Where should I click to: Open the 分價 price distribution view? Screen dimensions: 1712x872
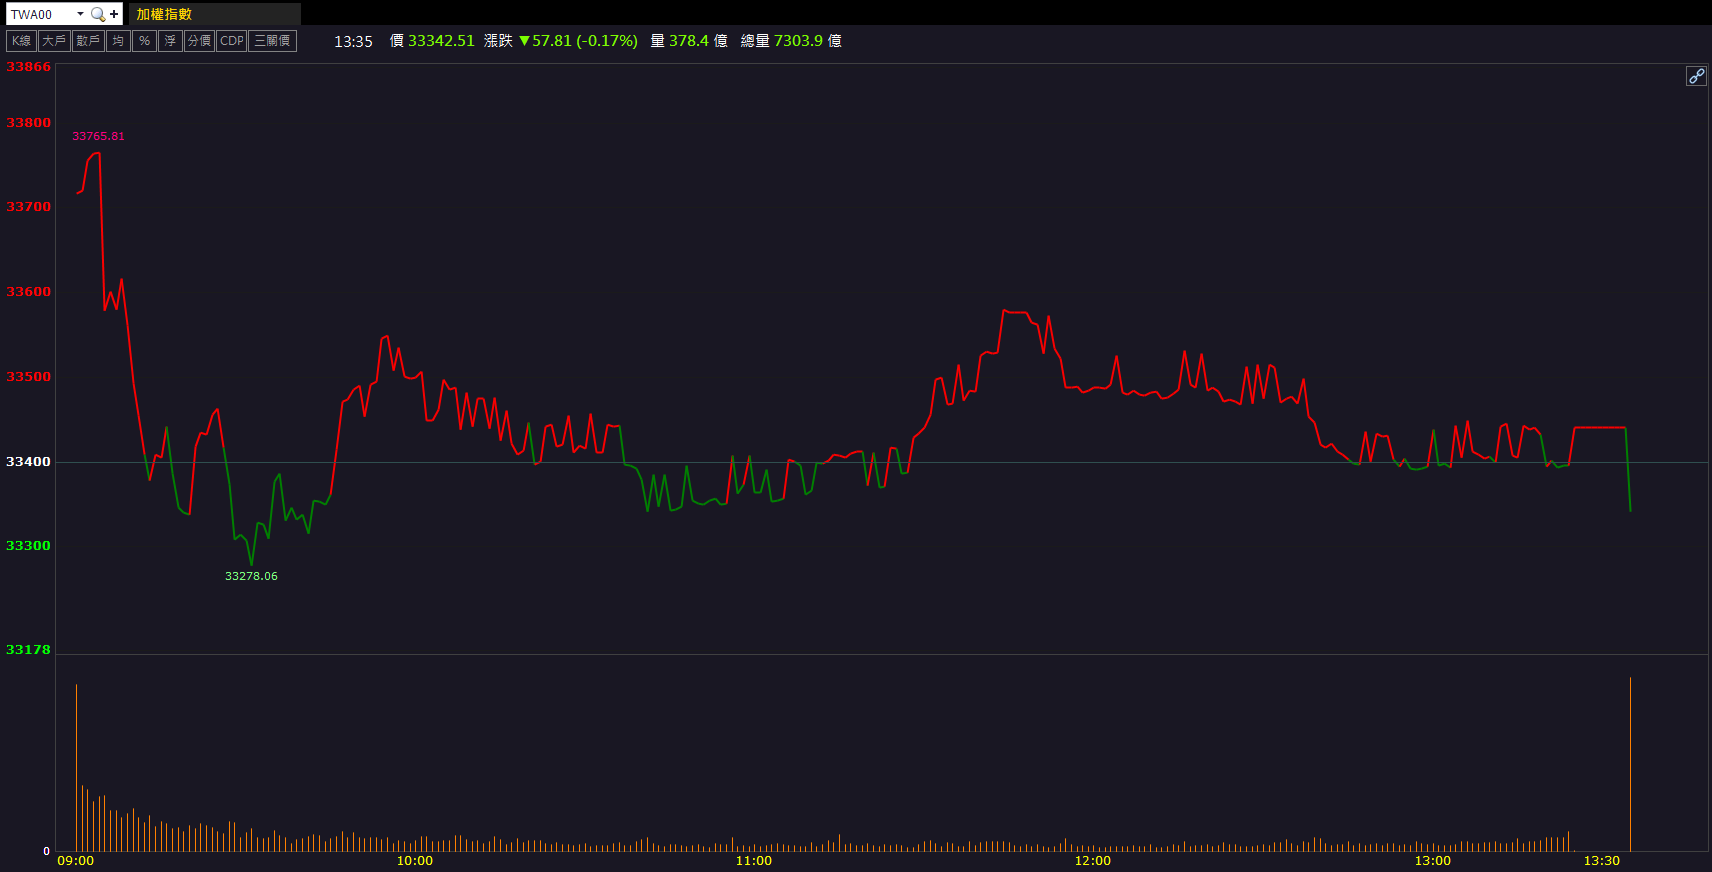(x=199, y=41)
